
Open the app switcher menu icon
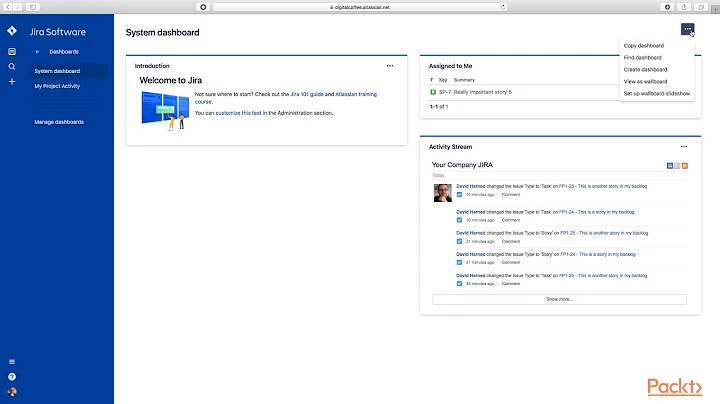pos(12,362)
